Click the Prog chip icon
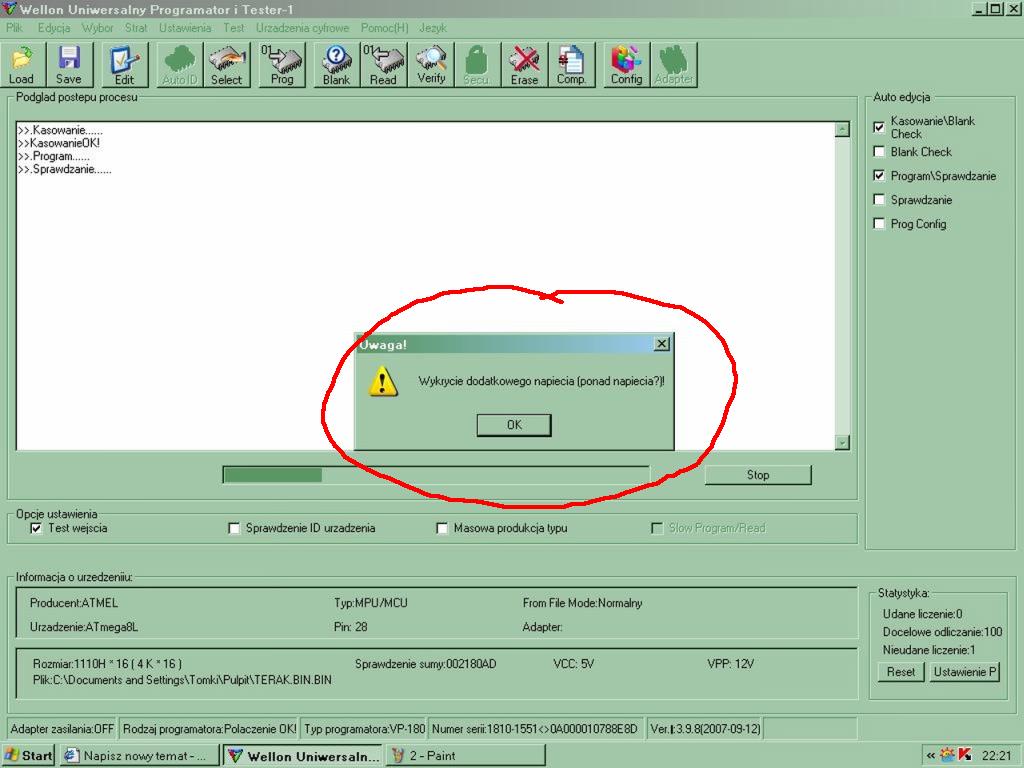Screen dimensions: 1024x768 (282, 65)
